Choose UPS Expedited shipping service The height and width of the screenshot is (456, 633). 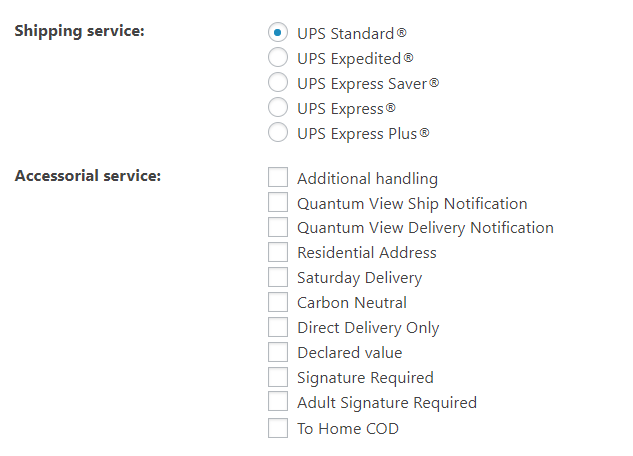pyautogui.click(x=278, y=57)
